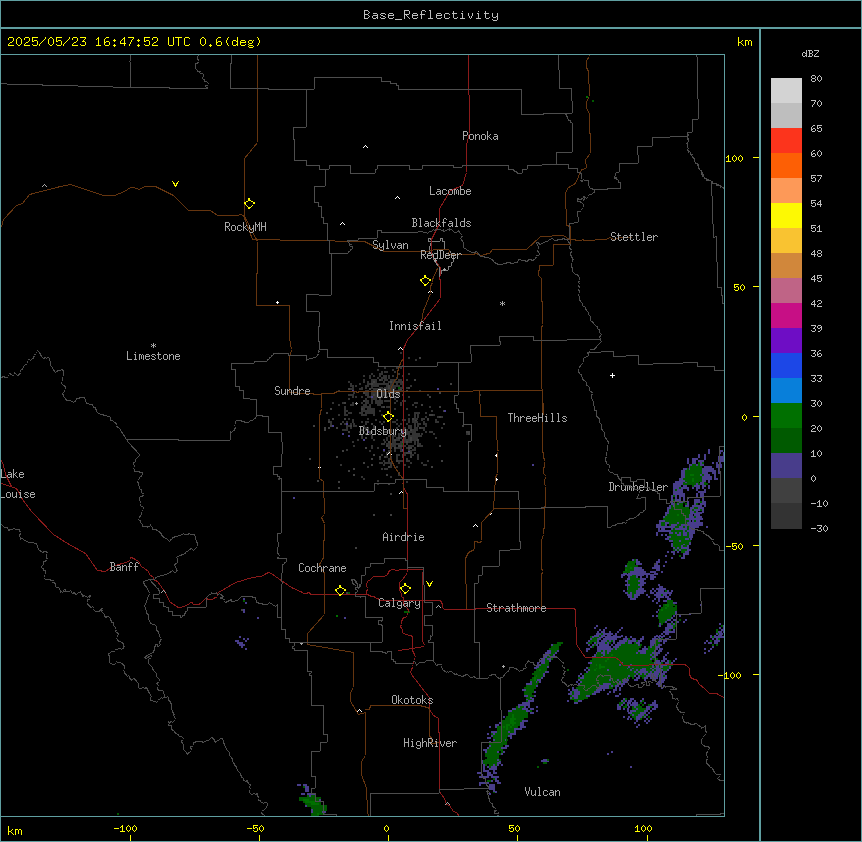Click the Okotoks label
The width and height of the screenshot is (862, 842).
[412, 700]
